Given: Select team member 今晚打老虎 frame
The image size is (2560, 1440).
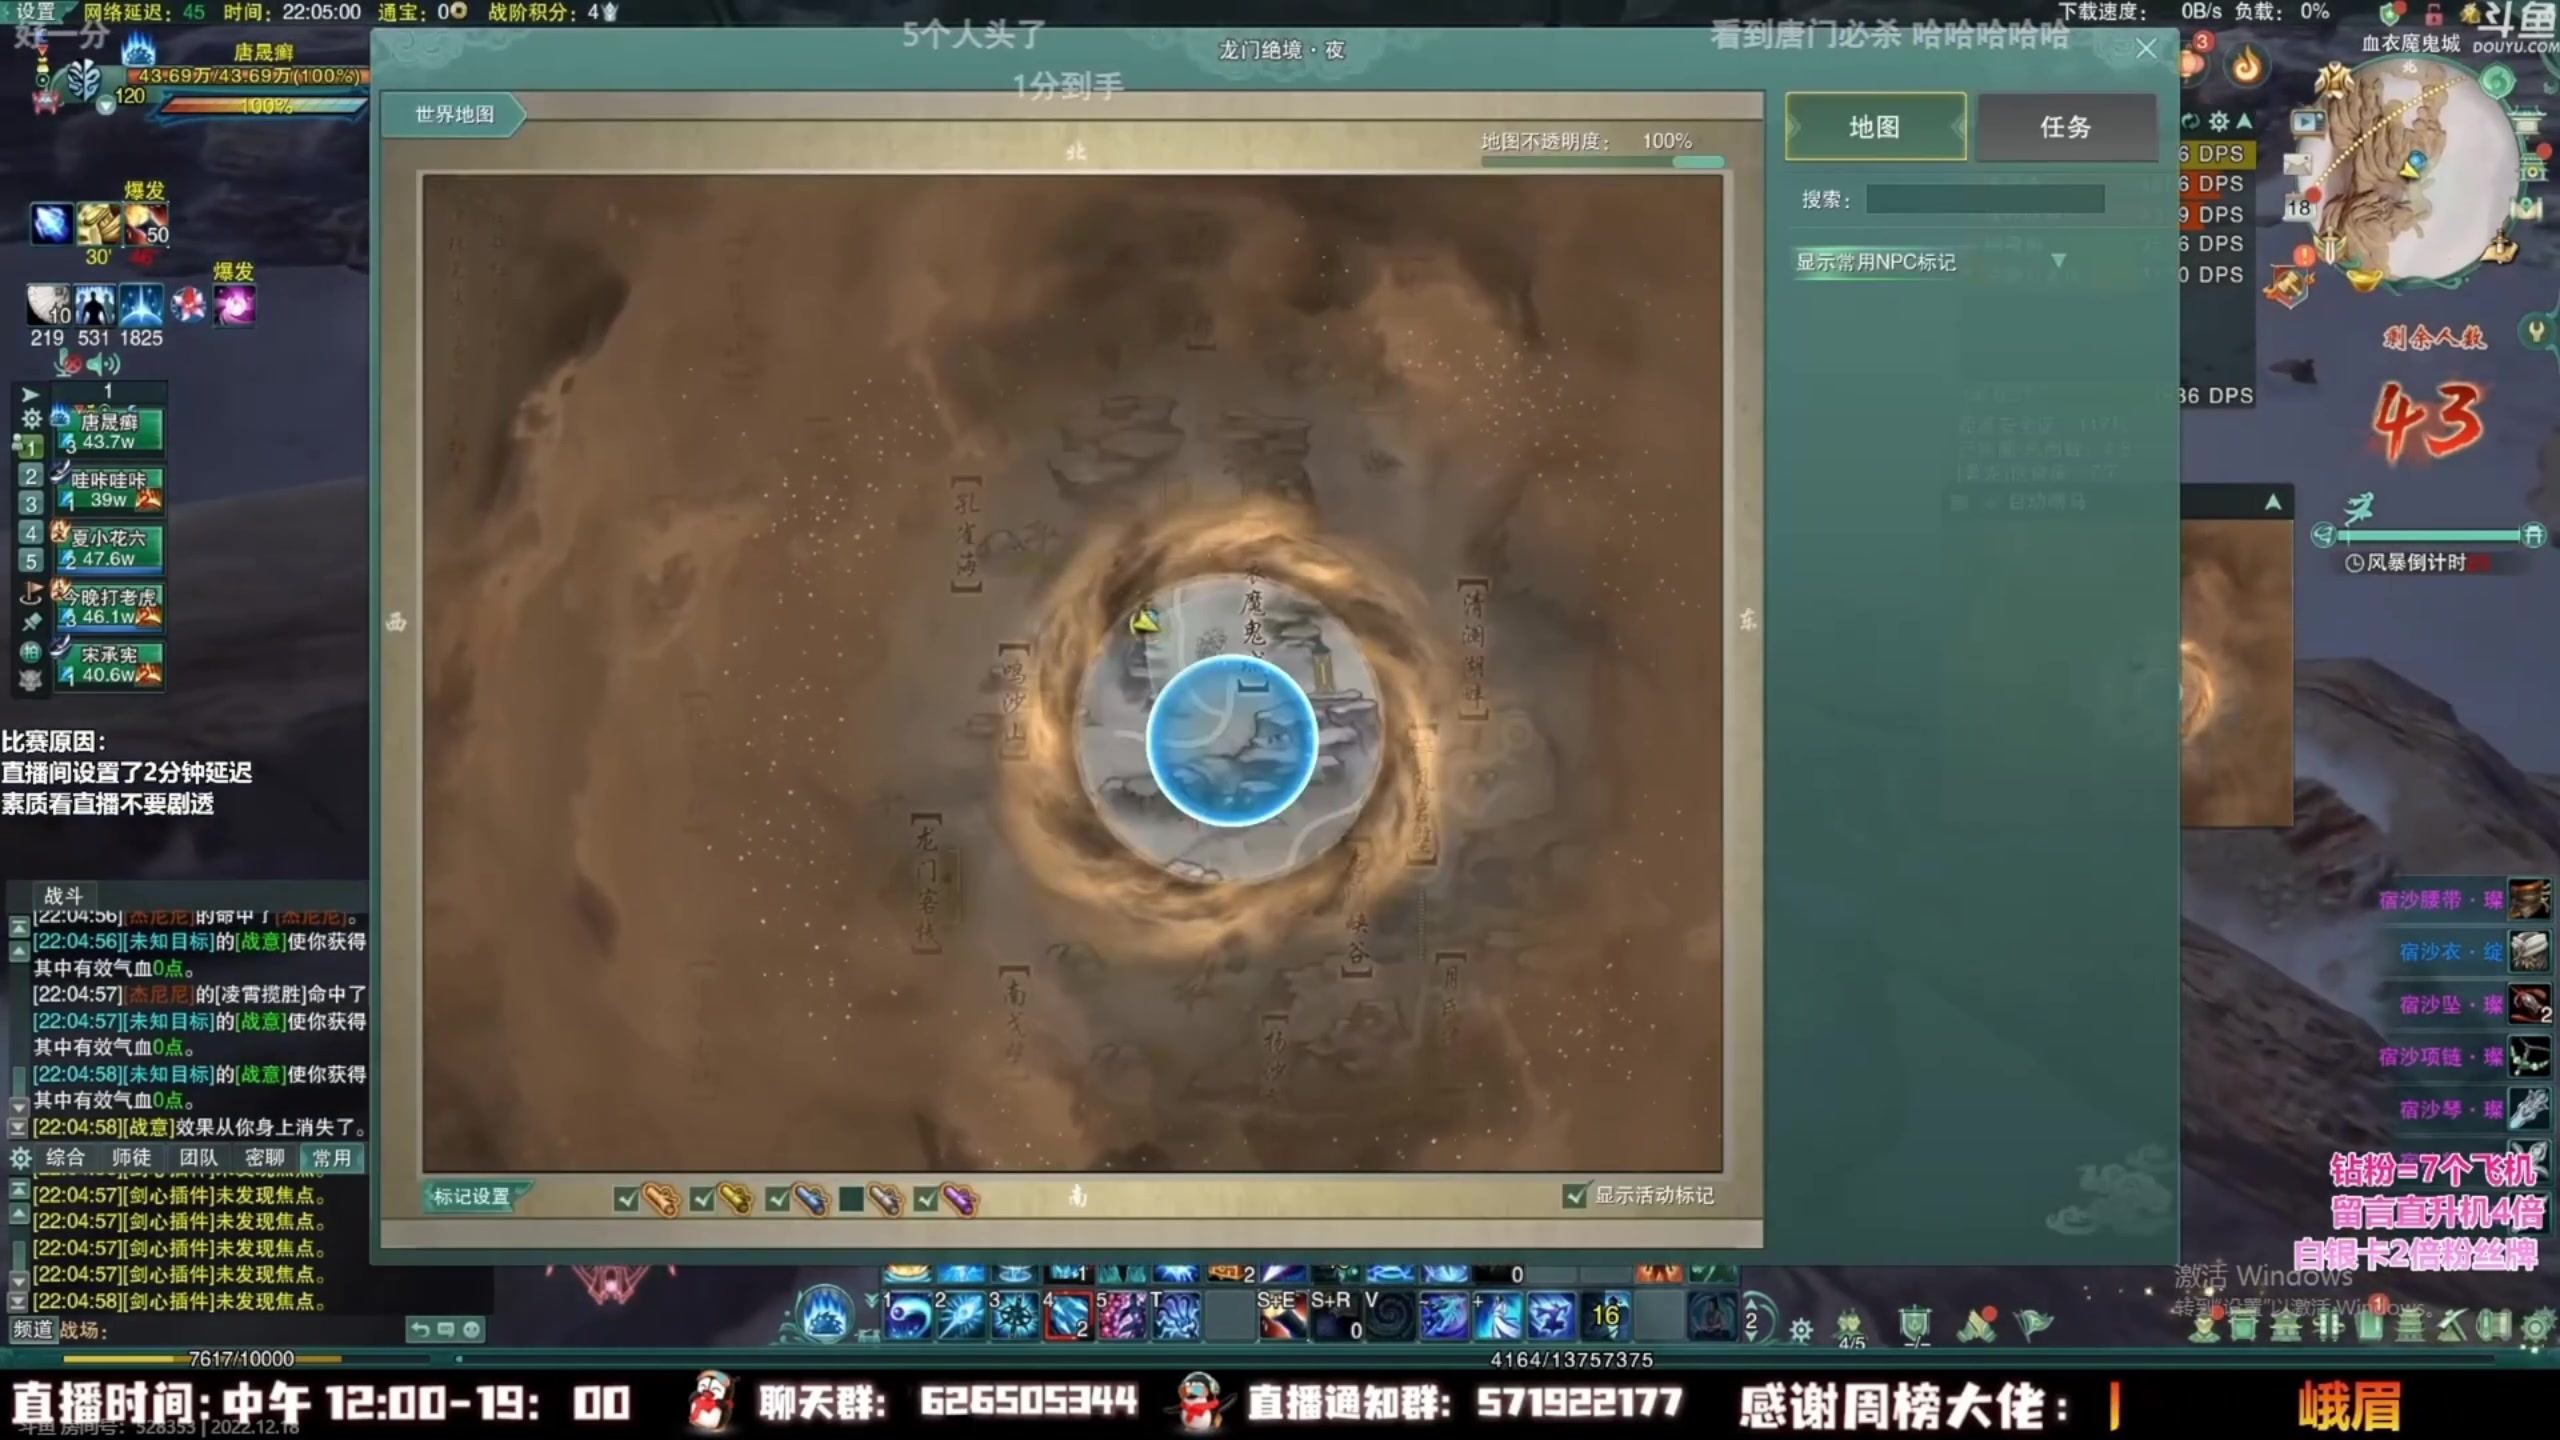Looking at the screenshot, I should point(110,606).
